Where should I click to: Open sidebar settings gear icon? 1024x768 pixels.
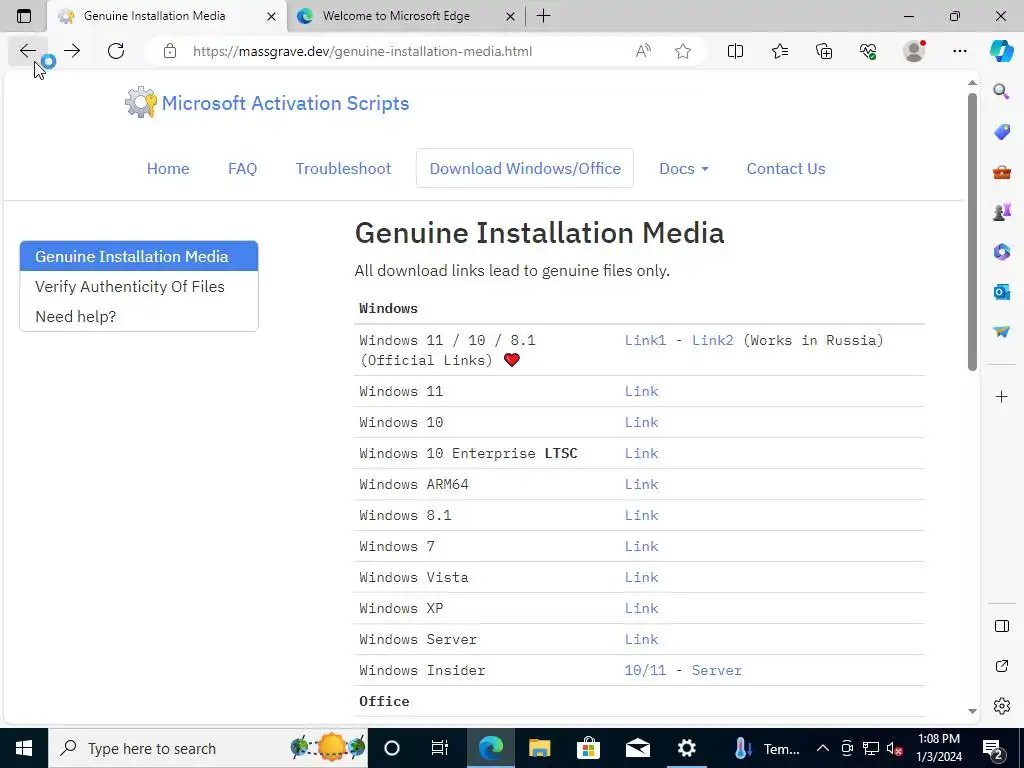click(x=1001, y=706)
